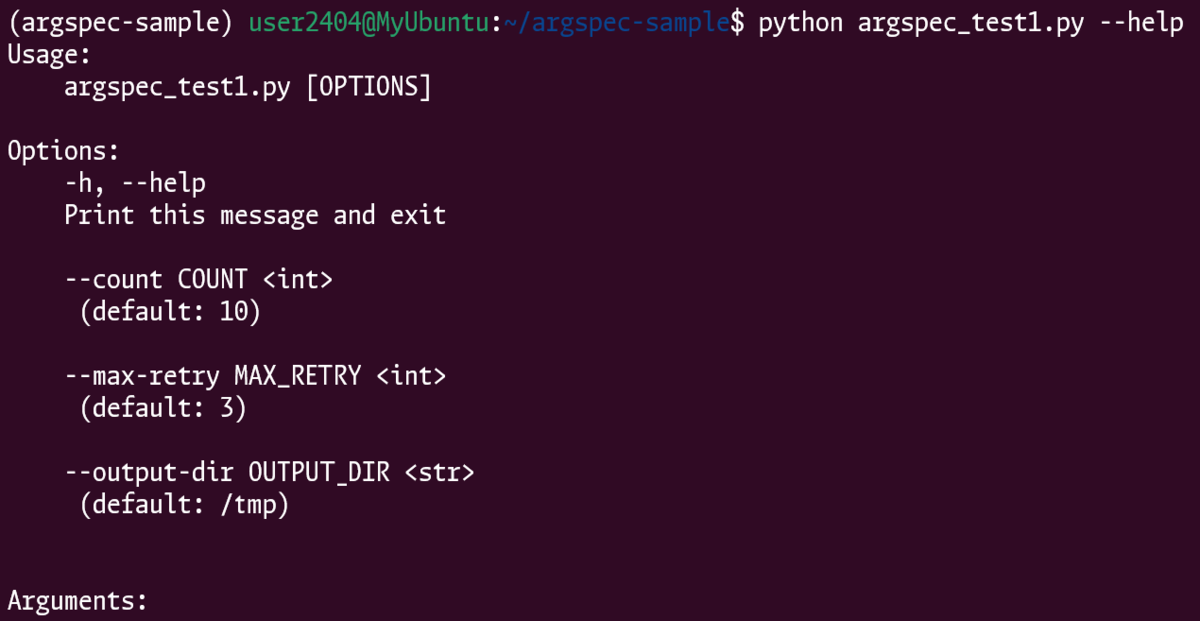
Task: Click the 'Print this message and exit' text
Action: [x=255, y=215]
